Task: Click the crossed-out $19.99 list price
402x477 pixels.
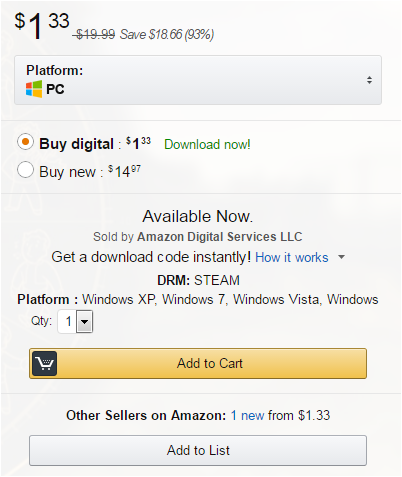Action: (95, 34)
